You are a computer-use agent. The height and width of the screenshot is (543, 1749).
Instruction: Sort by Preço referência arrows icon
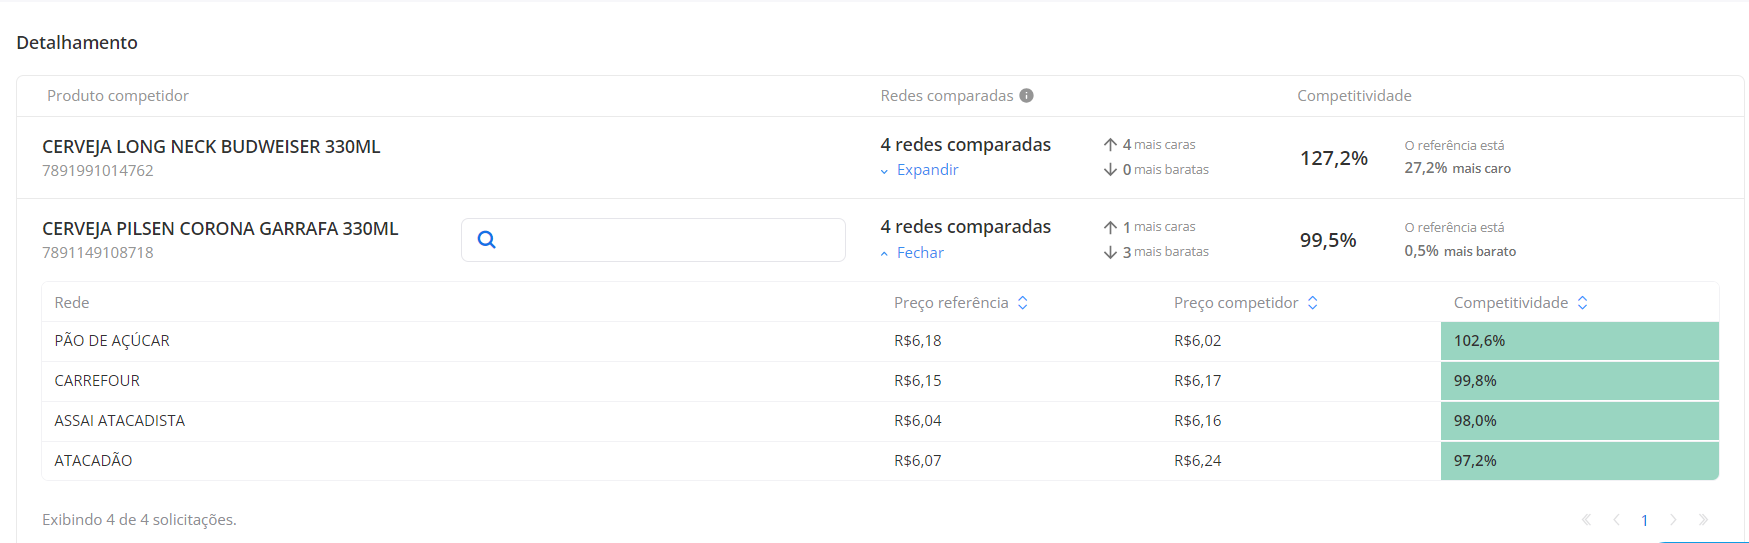[x=1022, y=303]
